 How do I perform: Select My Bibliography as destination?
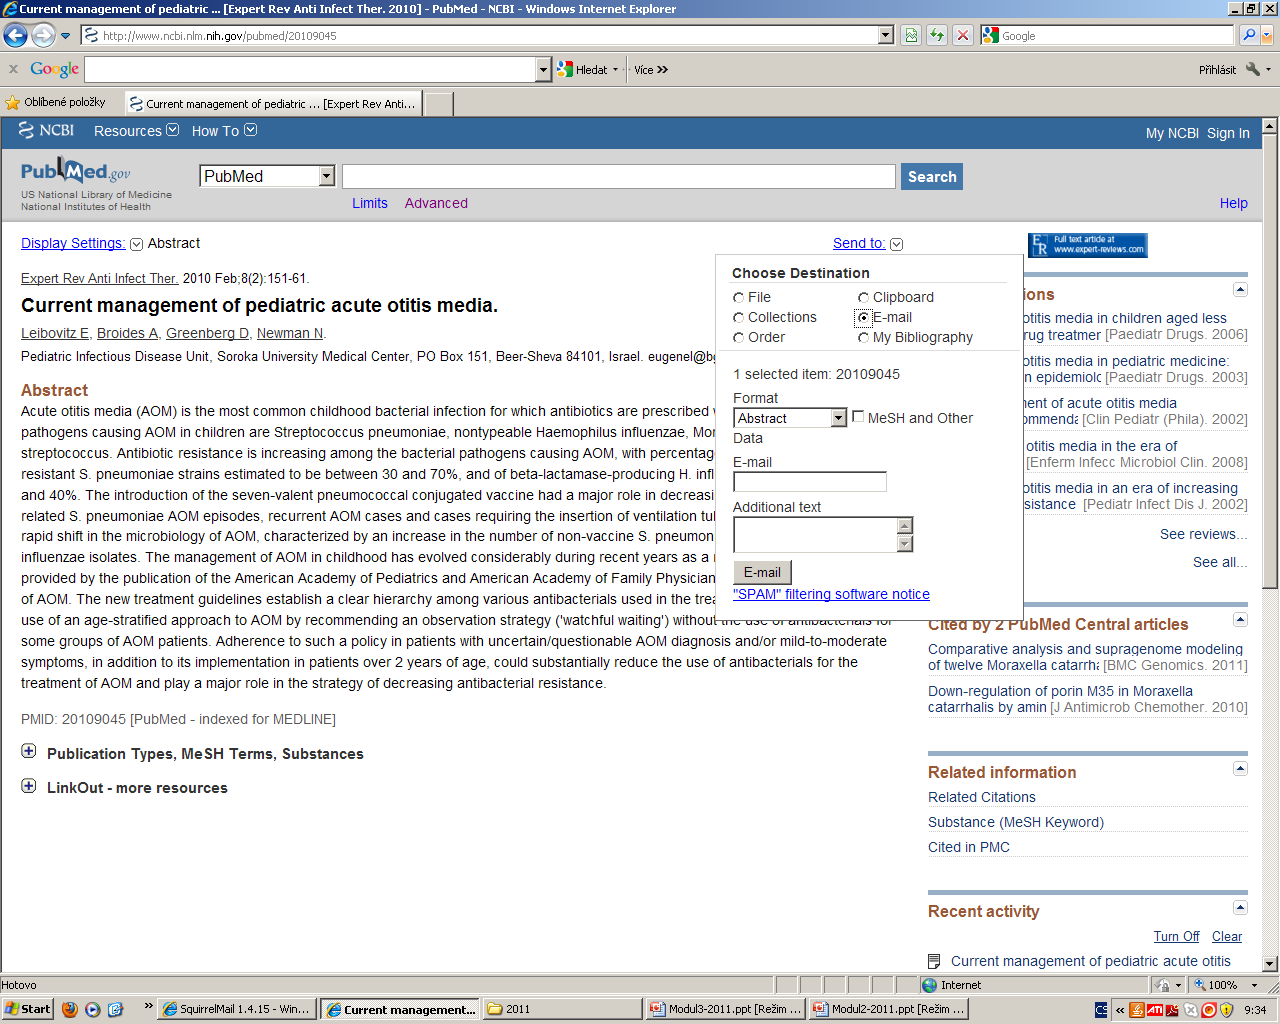(863, 338)
